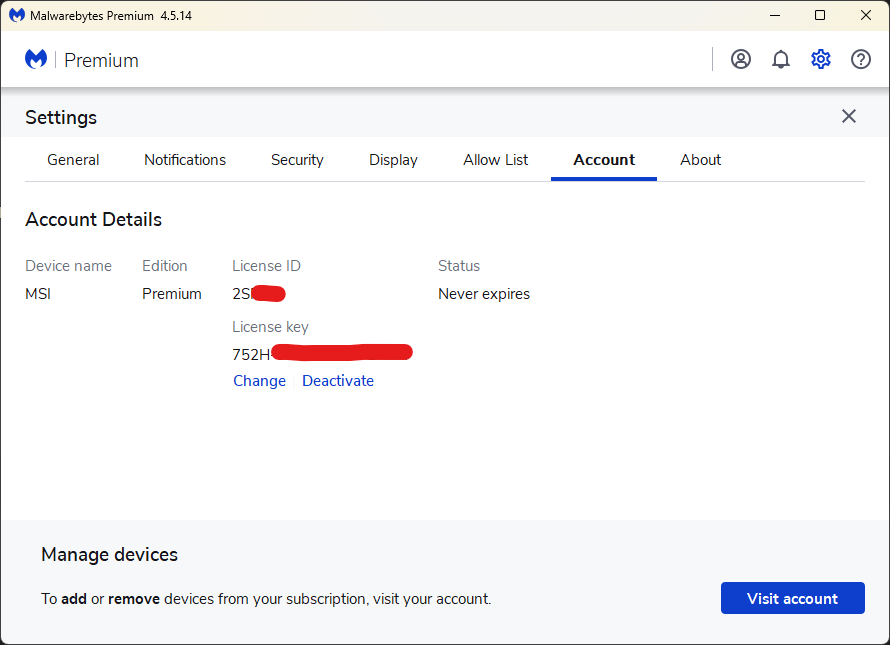Click the Manage devices heading
This screenshot has width=890, height=645.
point(110,555)
